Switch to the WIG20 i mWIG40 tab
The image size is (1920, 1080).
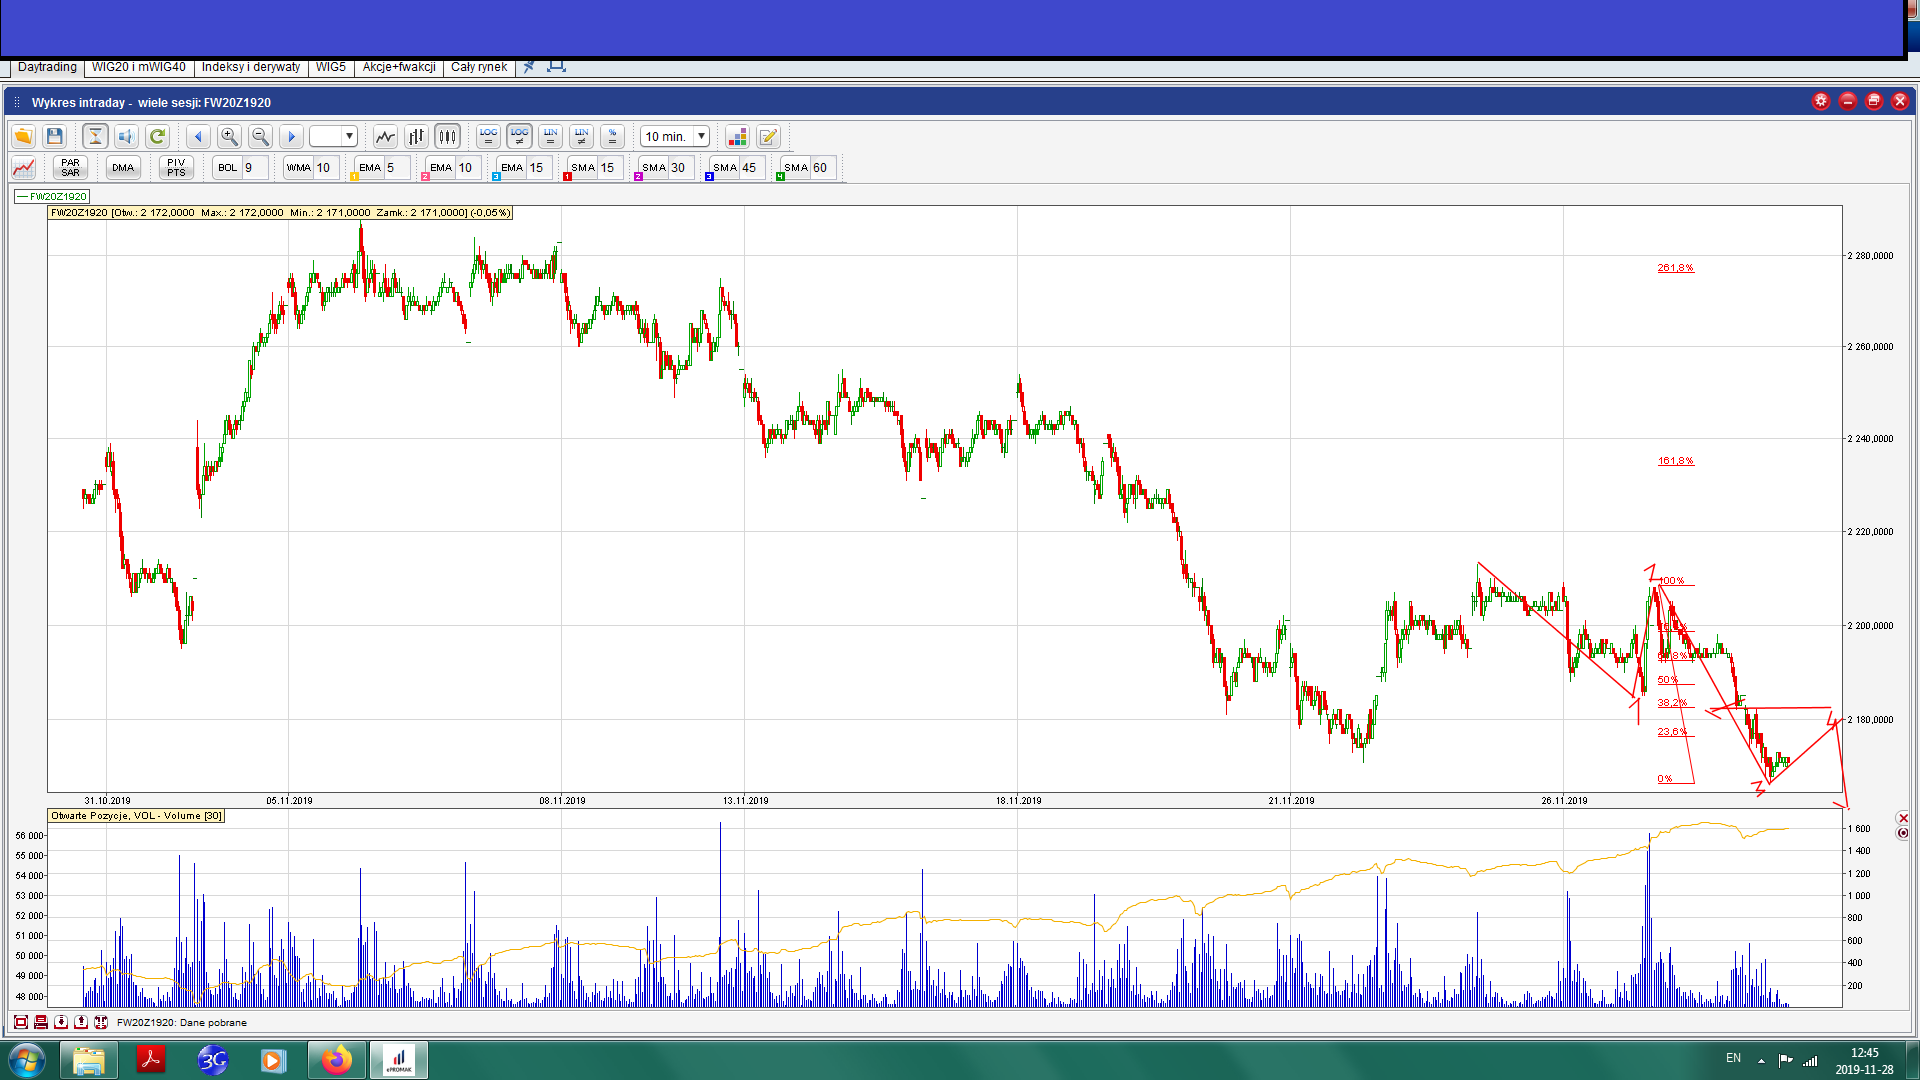138,67
